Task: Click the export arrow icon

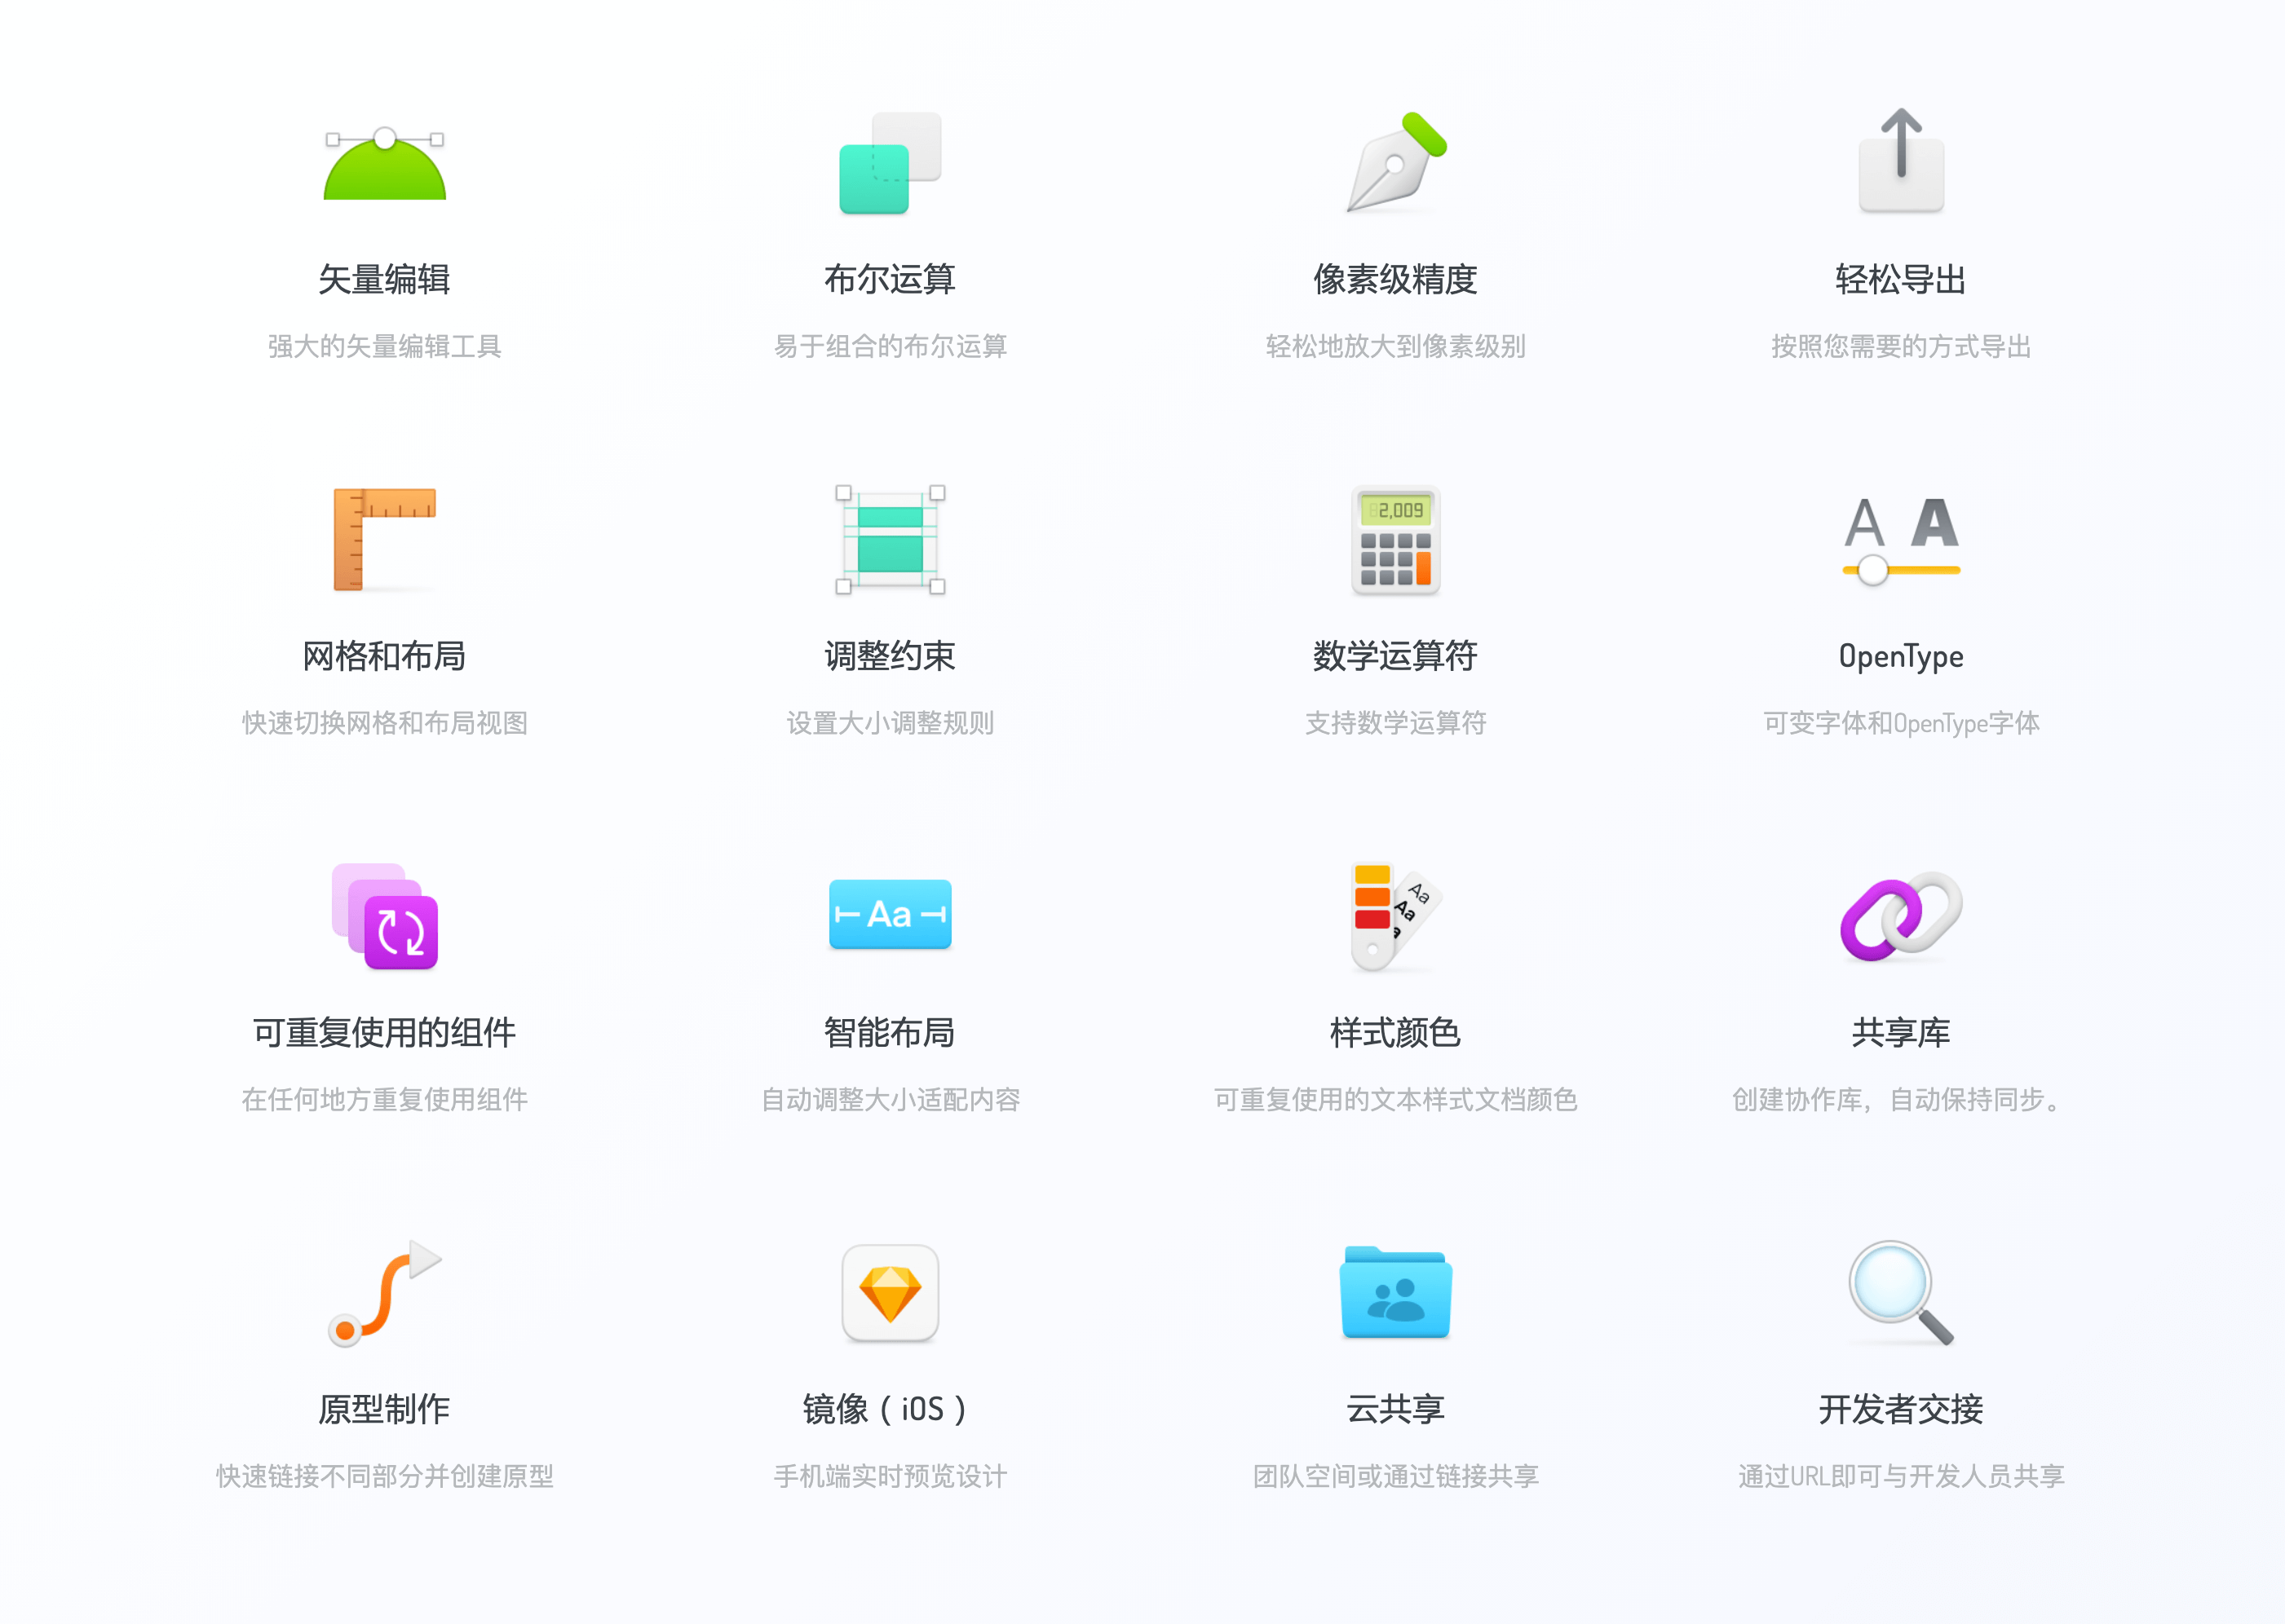Action: click(x=1901, y=160)
